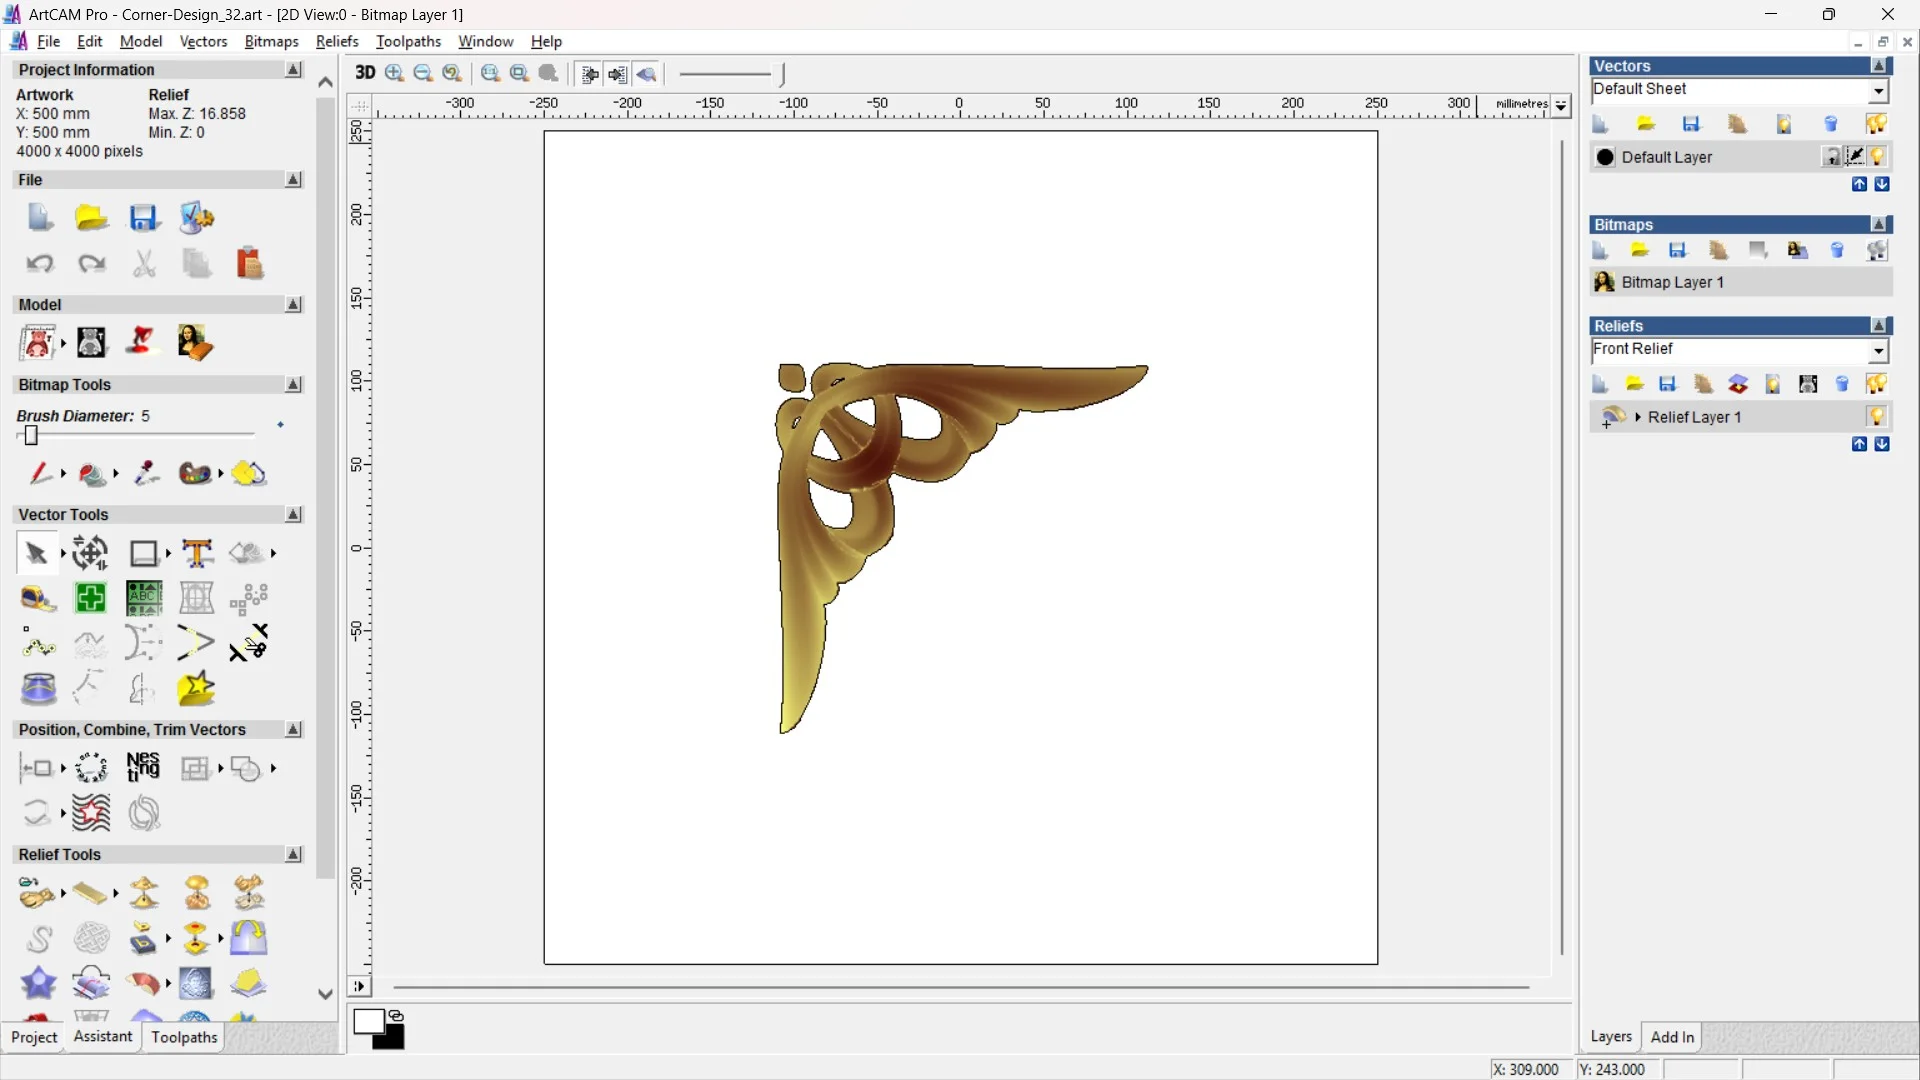
Task: Switch to the Toolpaths tab
Action: coord(183,1038)
